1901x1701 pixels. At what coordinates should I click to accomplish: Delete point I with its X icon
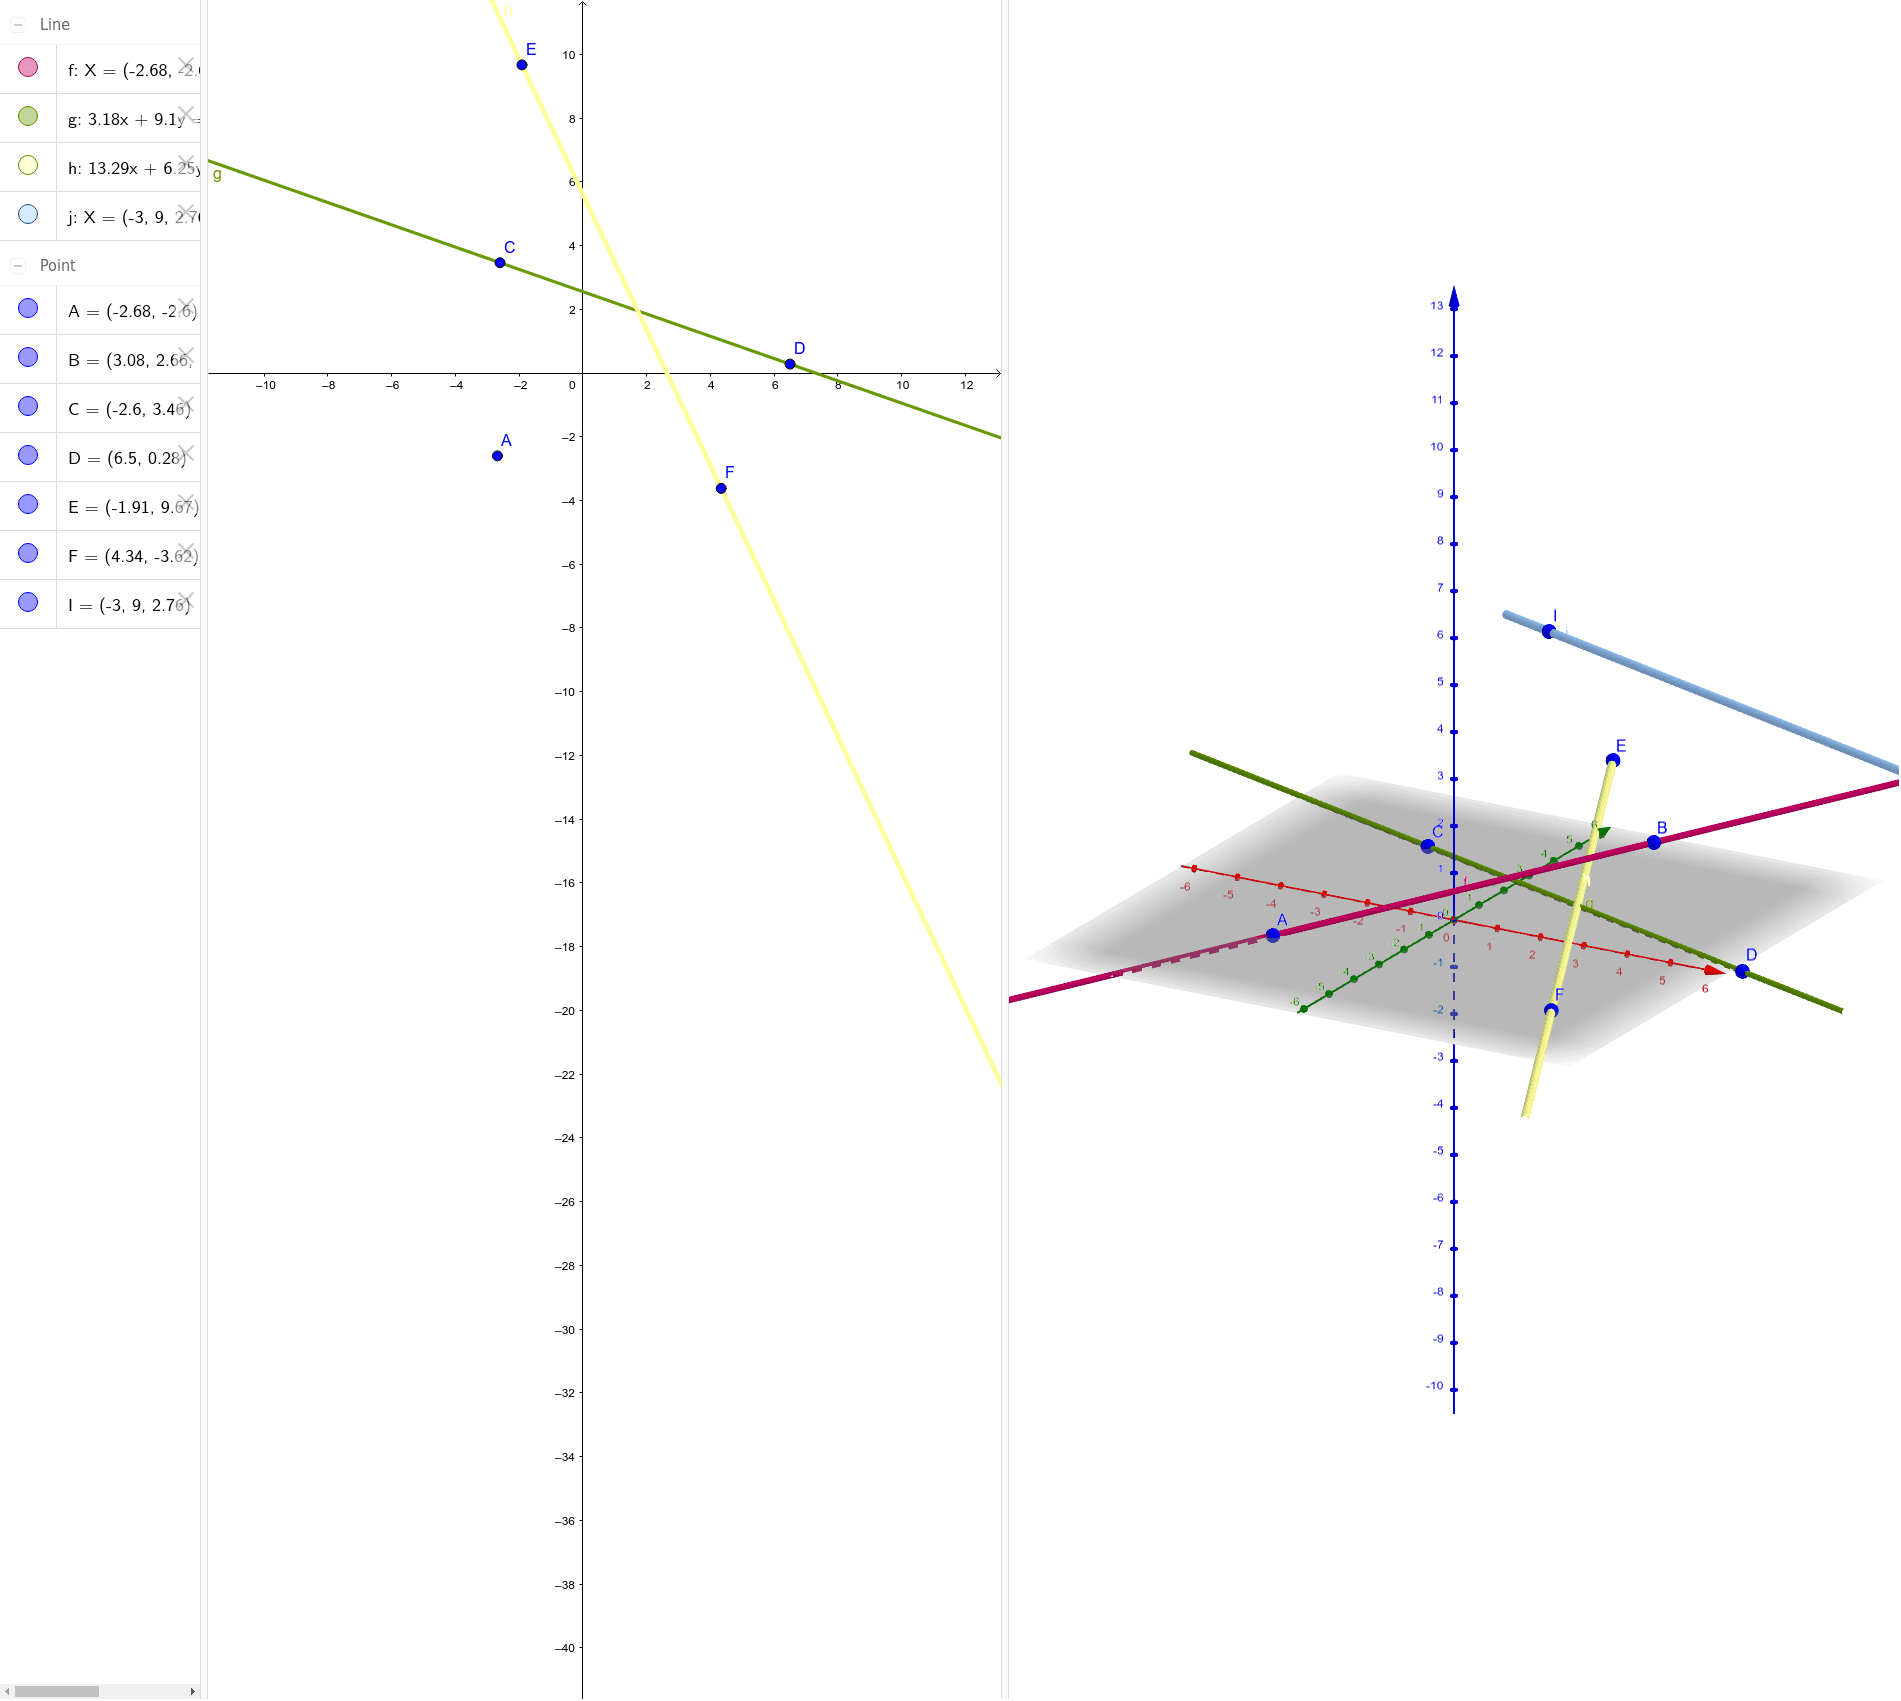(186, 600)
